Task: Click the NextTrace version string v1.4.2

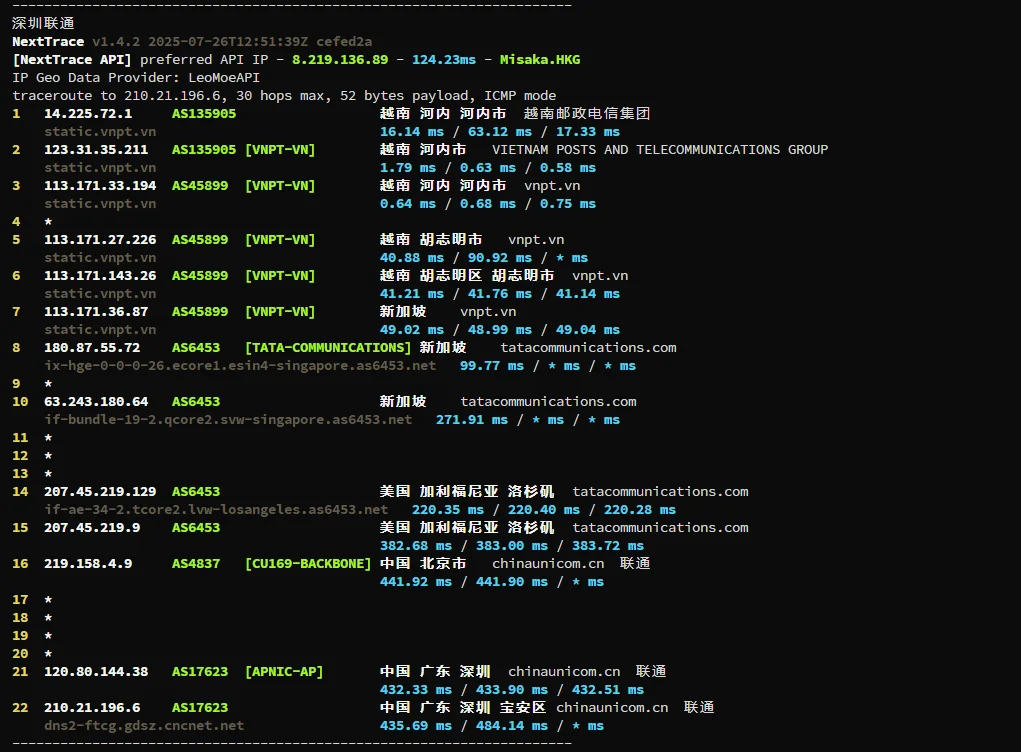Action: (116, 42)
